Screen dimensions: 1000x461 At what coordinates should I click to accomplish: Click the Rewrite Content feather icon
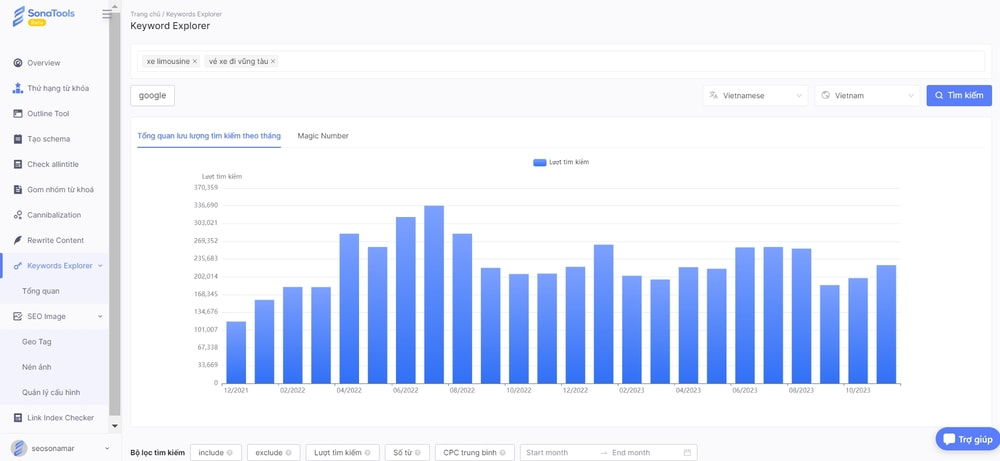pyautogui.click(x=18, y=240)
